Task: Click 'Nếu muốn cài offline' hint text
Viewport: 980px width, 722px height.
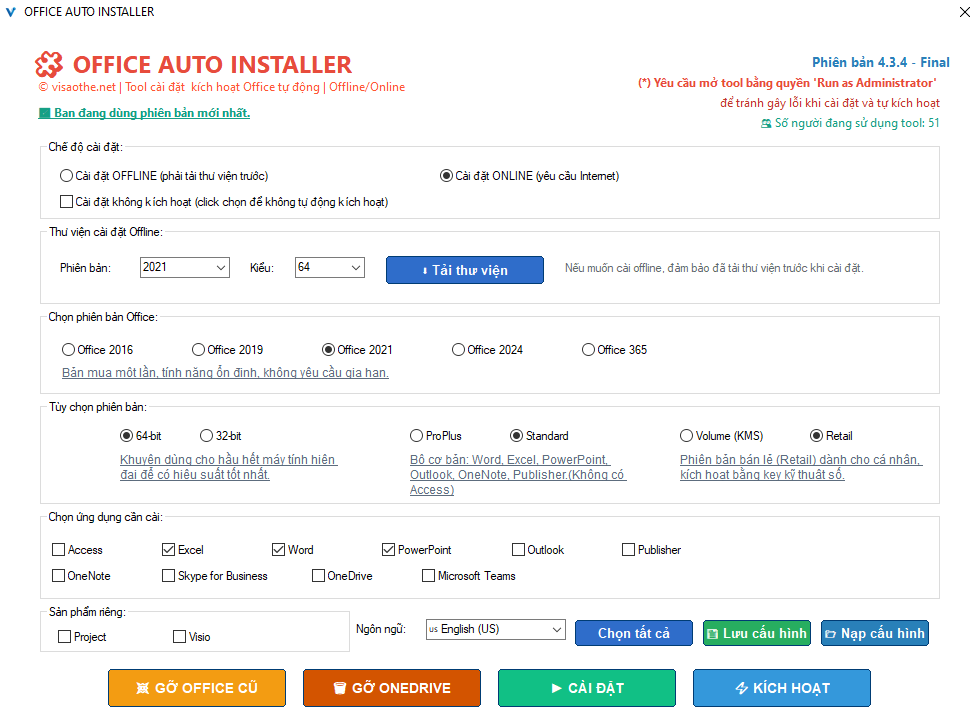Action: pyautogui.click(x=714, y=268)
